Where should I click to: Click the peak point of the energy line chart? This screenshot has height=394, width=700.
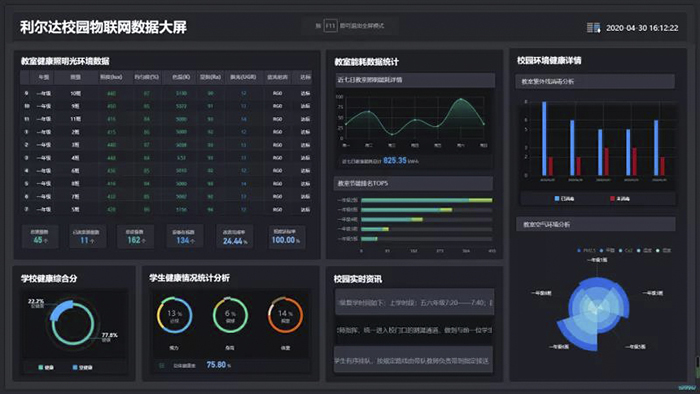(461, 99)
